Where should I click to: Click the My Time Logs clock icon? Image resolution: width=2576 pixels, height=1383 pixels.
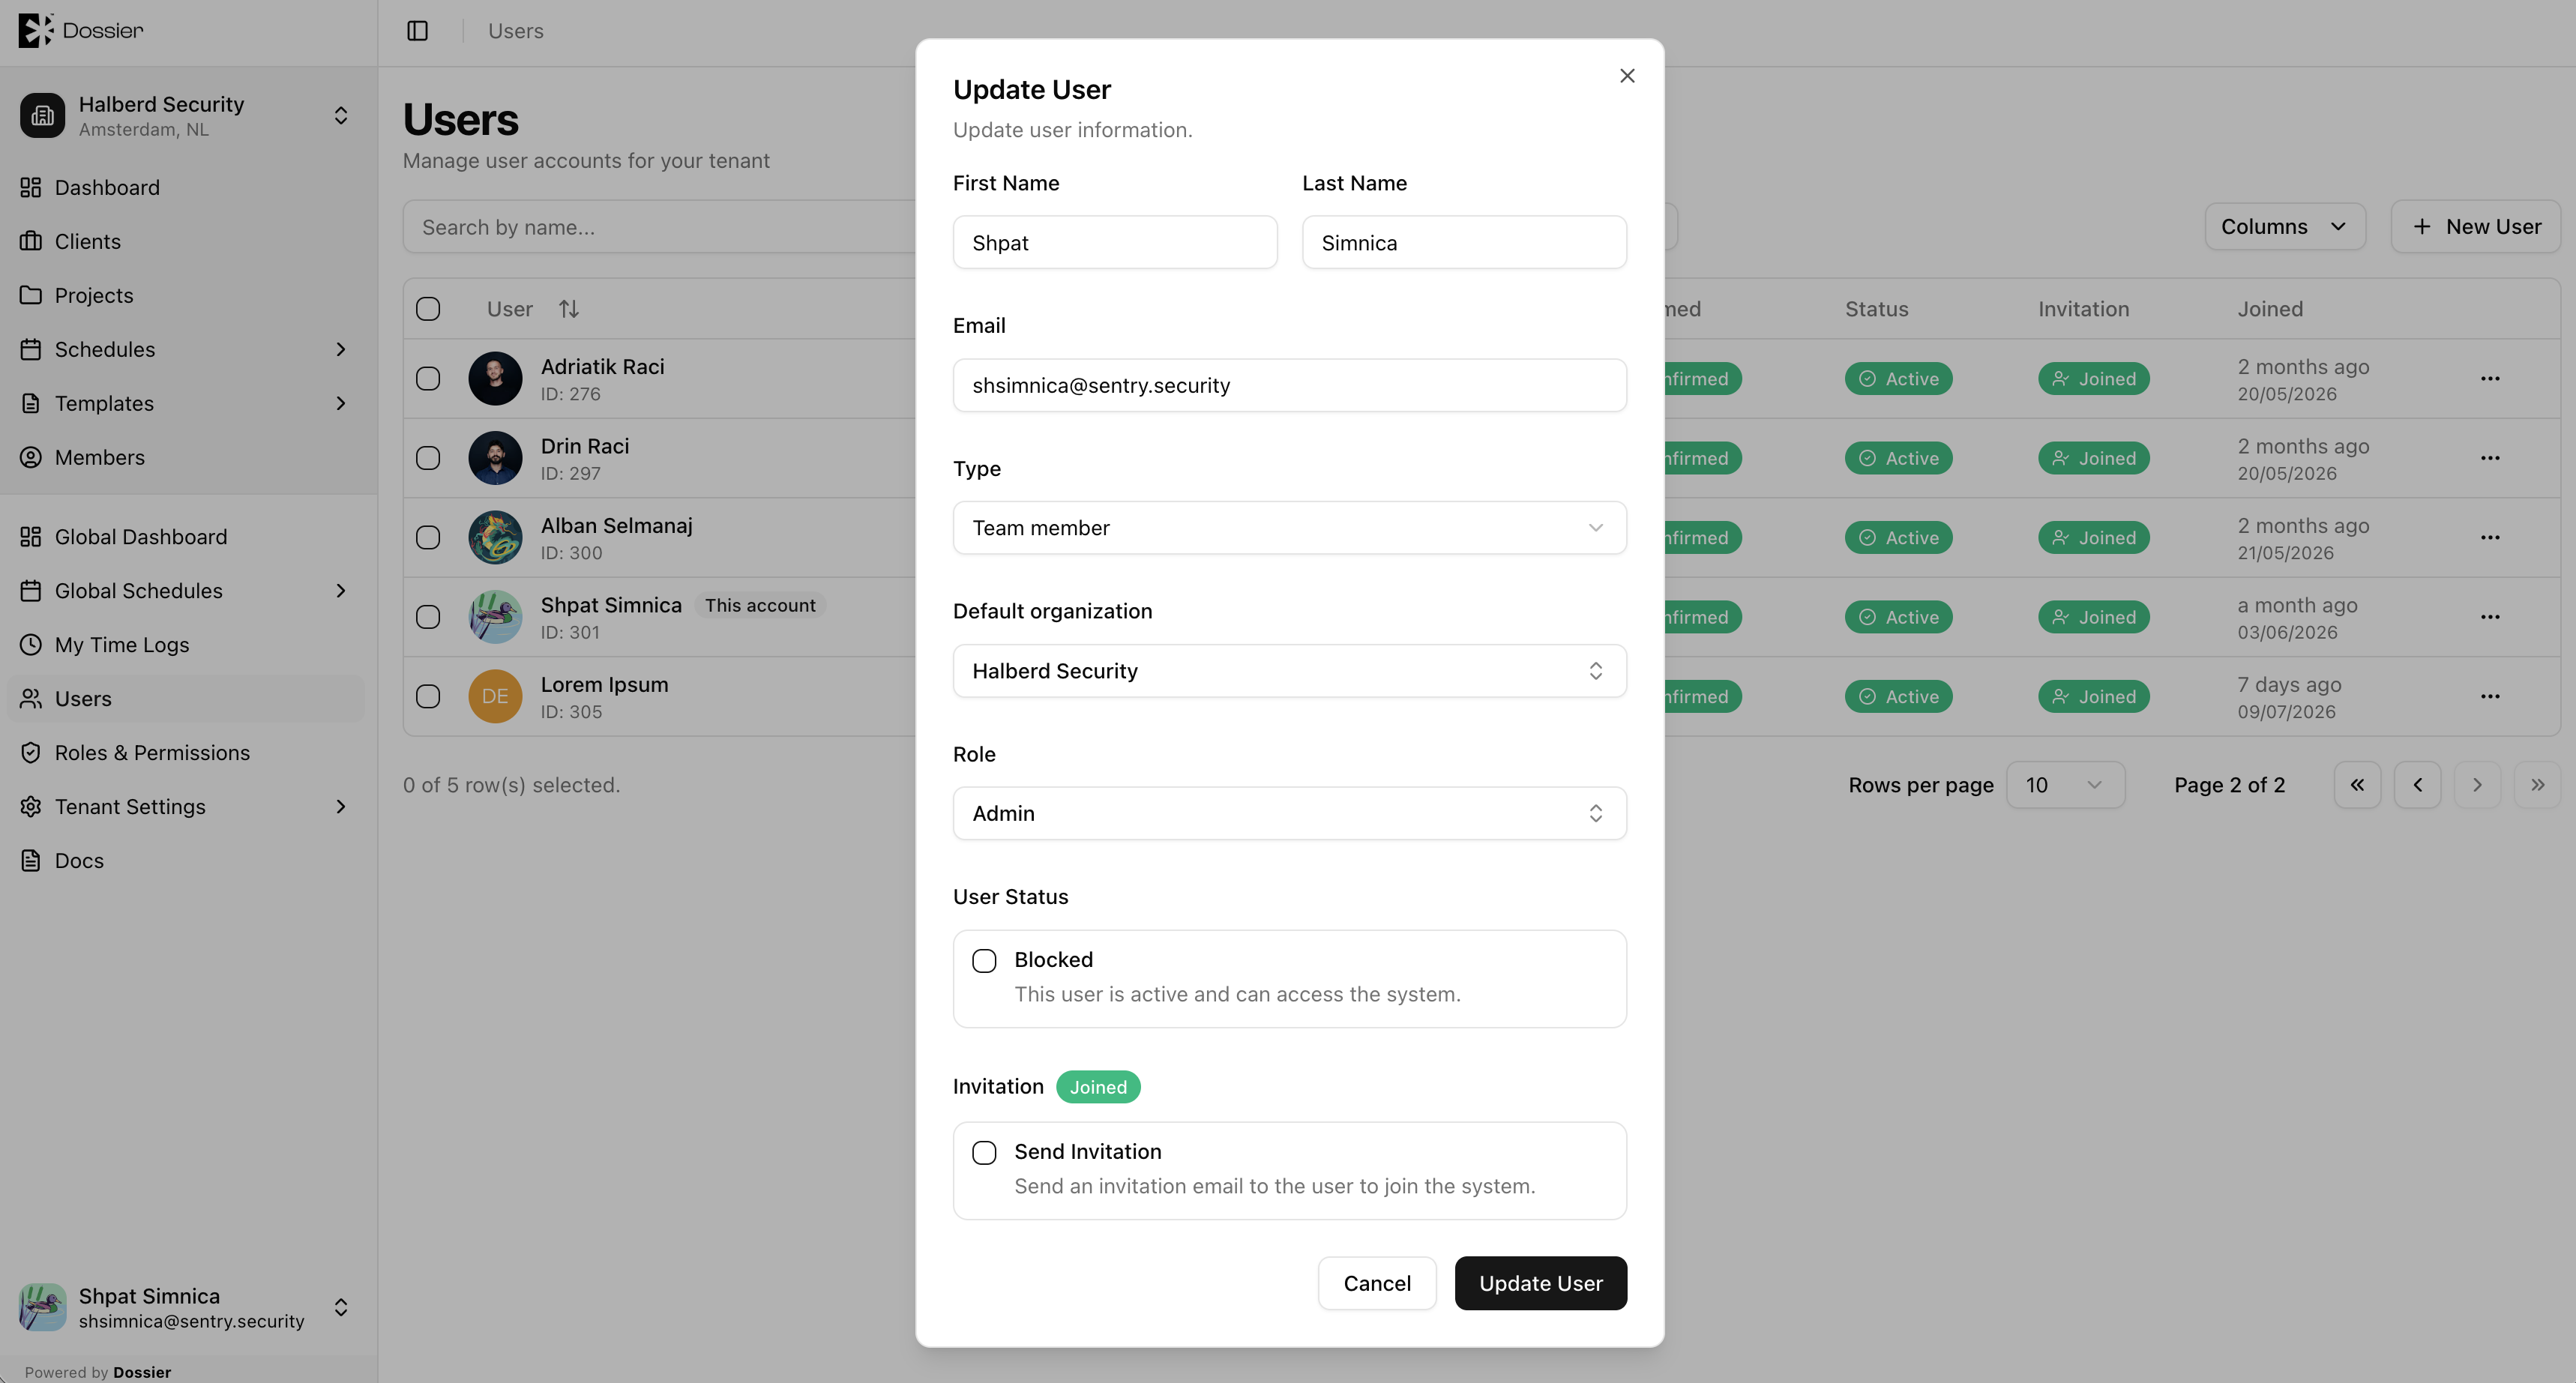point(31,645)
